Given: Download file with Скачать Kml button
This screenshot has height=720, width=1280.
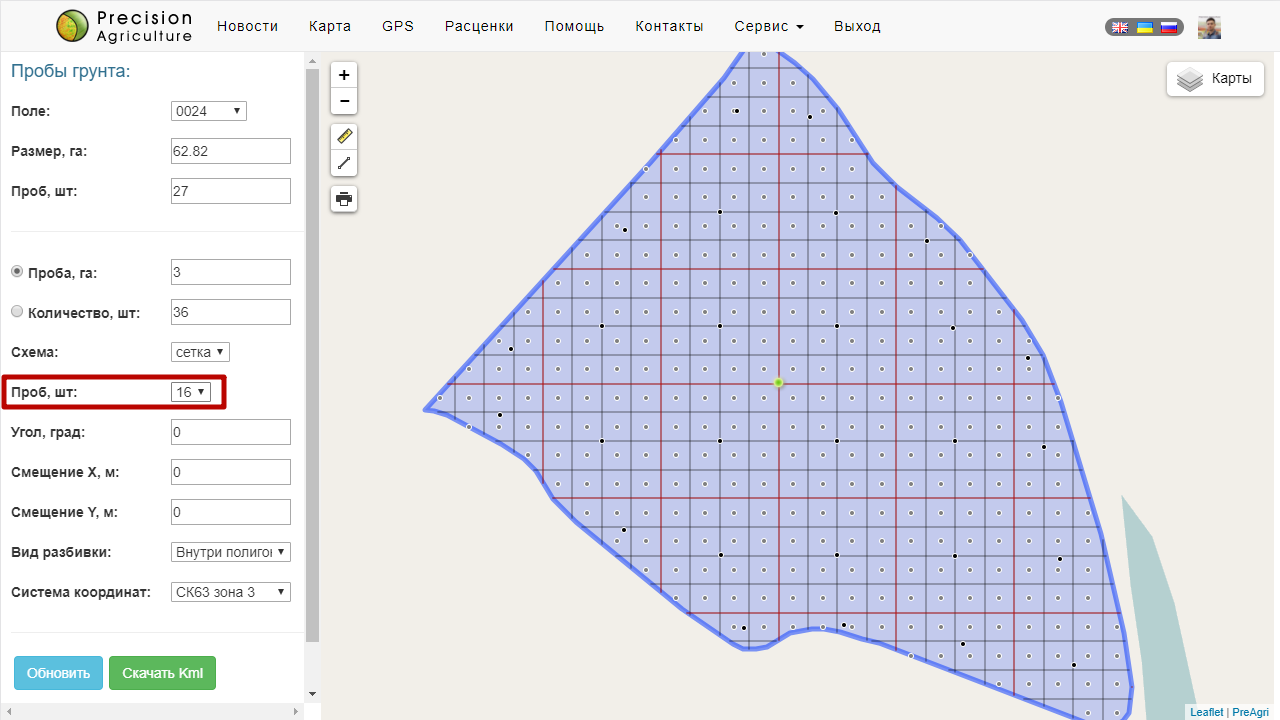Looking at the screenshot, I should click(x=162, y=673).
